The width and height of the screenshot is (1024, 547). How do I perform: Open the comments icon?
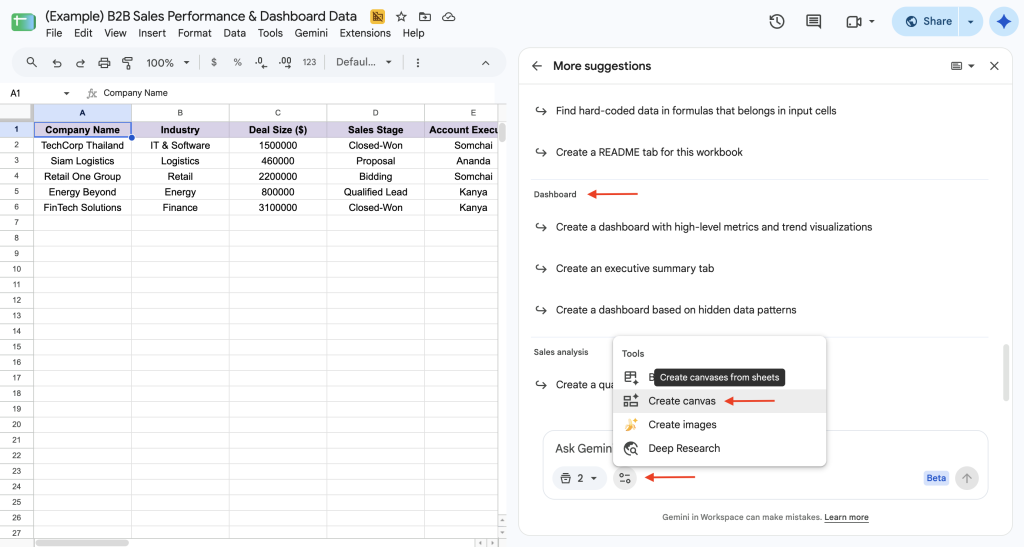814,22
